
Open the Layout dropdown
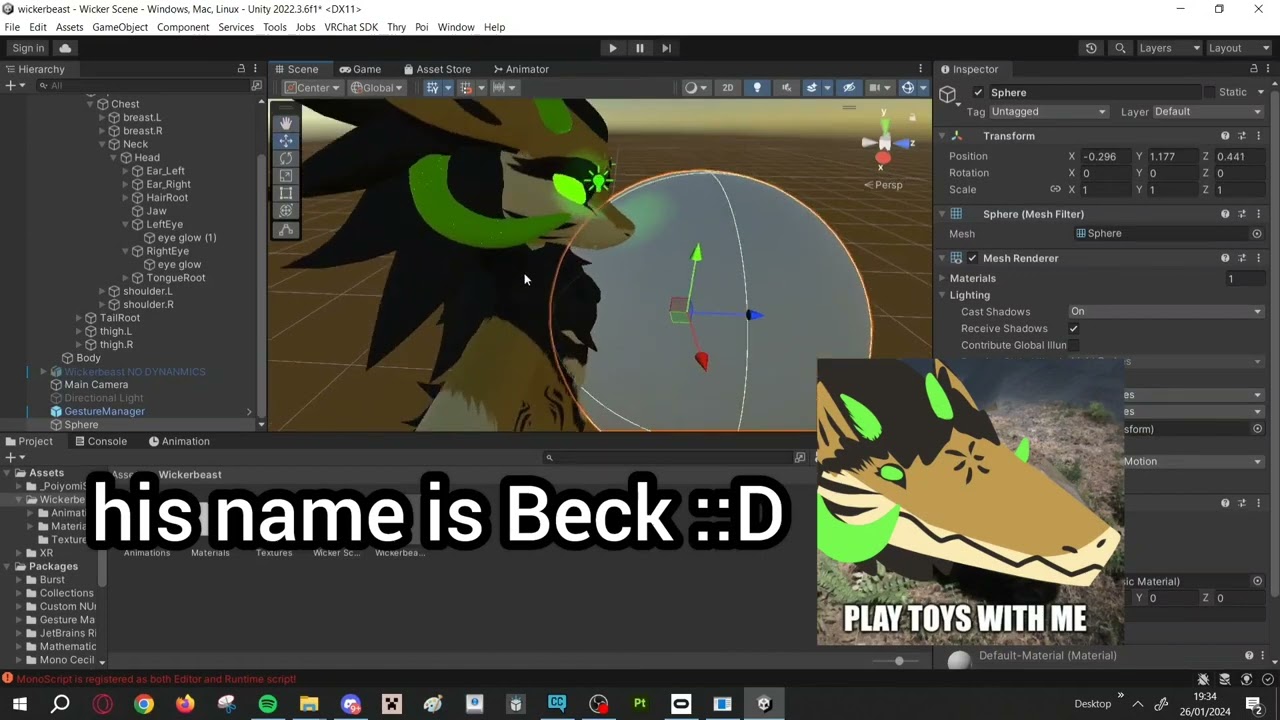(1237, 48)
